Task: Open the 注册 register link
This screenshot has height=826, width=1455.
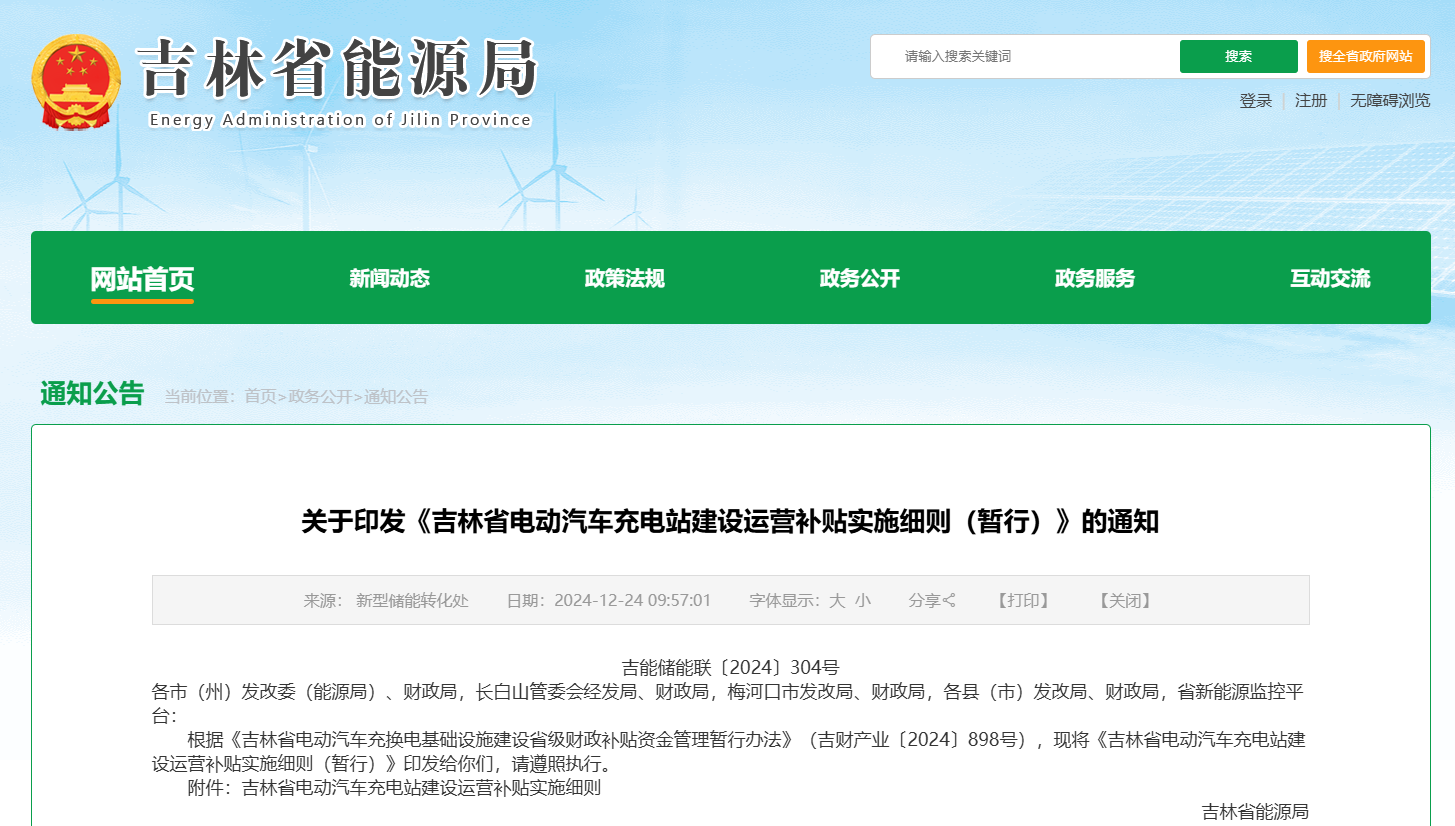Action: coord(1310,101)
